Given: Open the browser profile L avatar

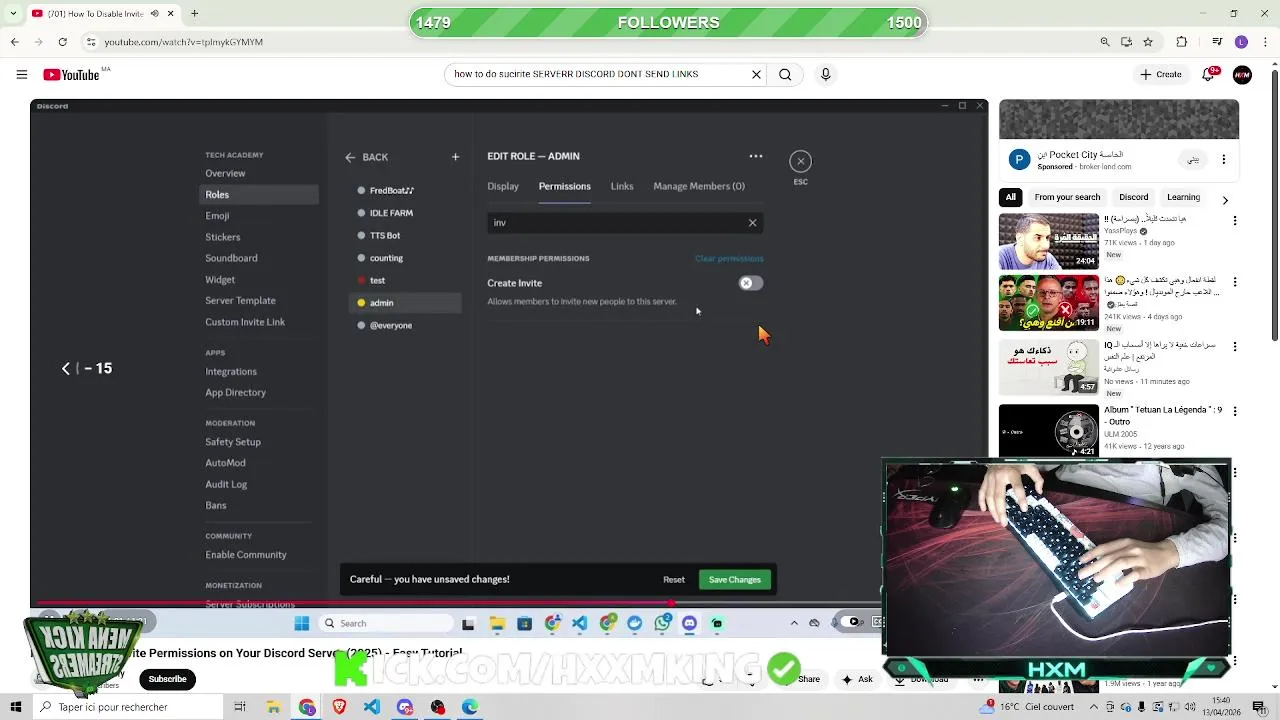Looking at the screenshot, I should pyautogui.click(x=1241, y=42).
